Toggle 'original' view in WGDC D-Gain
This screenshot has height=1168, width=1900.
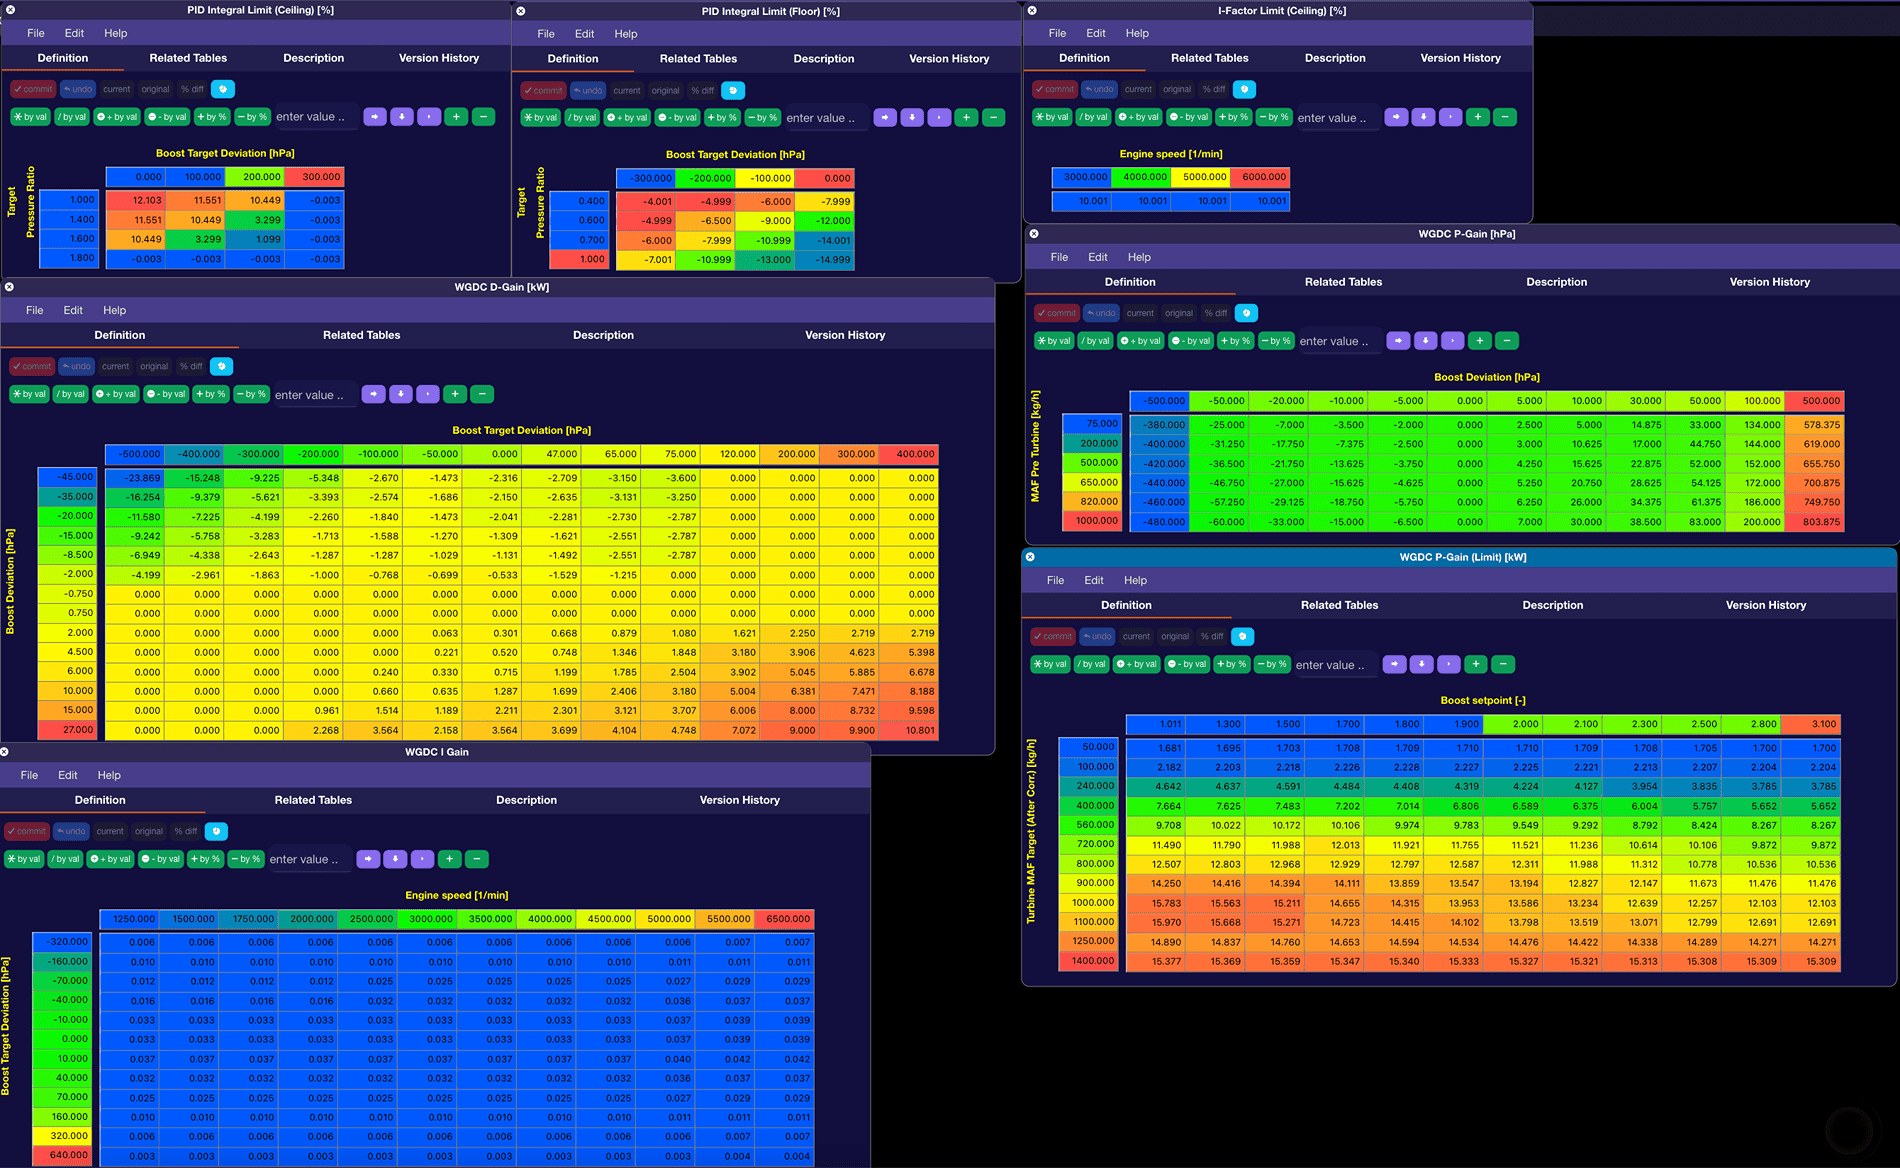pyautogui.click(x=154, y=366)
